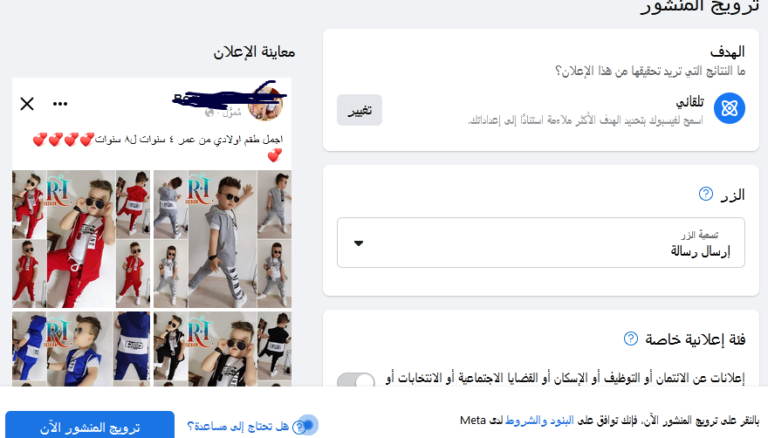768x438 pixels.
Task: Click 'ترويج المنشور الآن' promote button
Action: click(x=90, y=427)
